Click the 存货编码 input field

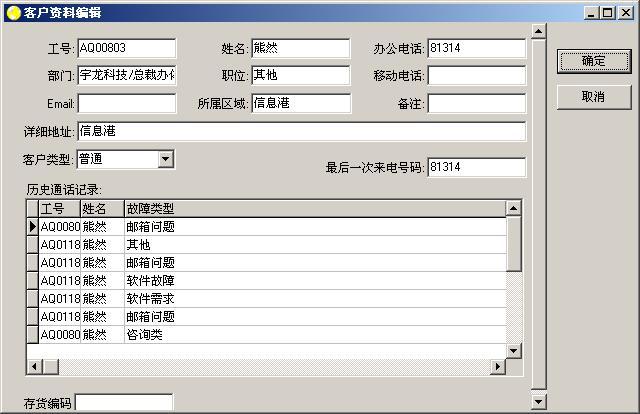[x=124, y=403]
